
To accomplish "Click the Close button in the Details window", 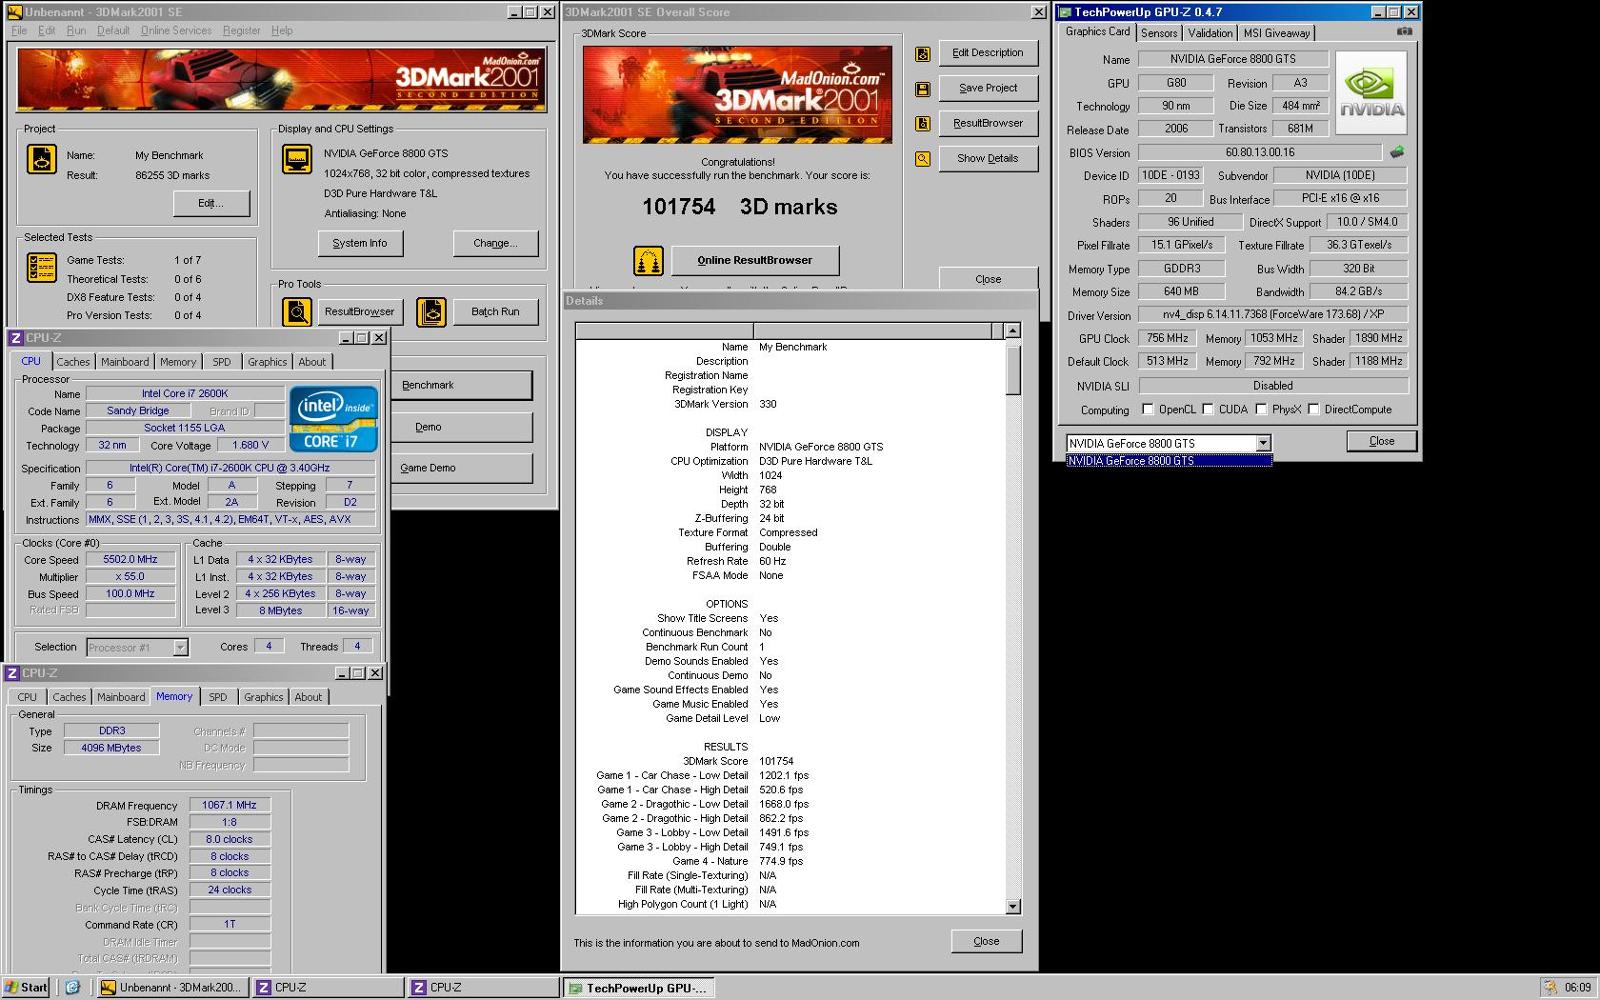I will 986,941.
